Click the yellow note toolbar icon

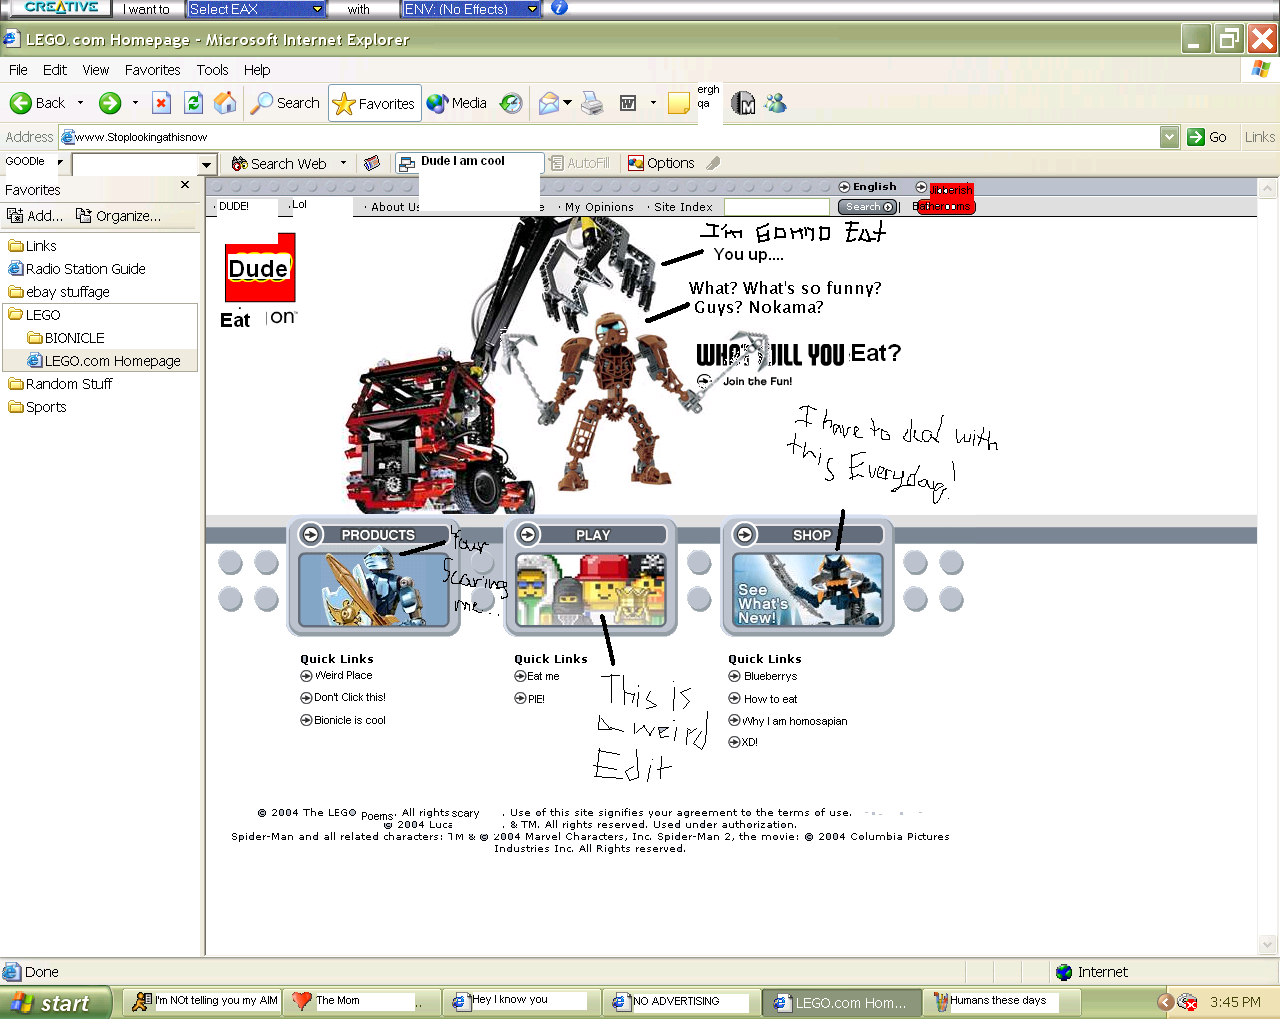pos(679,103)
